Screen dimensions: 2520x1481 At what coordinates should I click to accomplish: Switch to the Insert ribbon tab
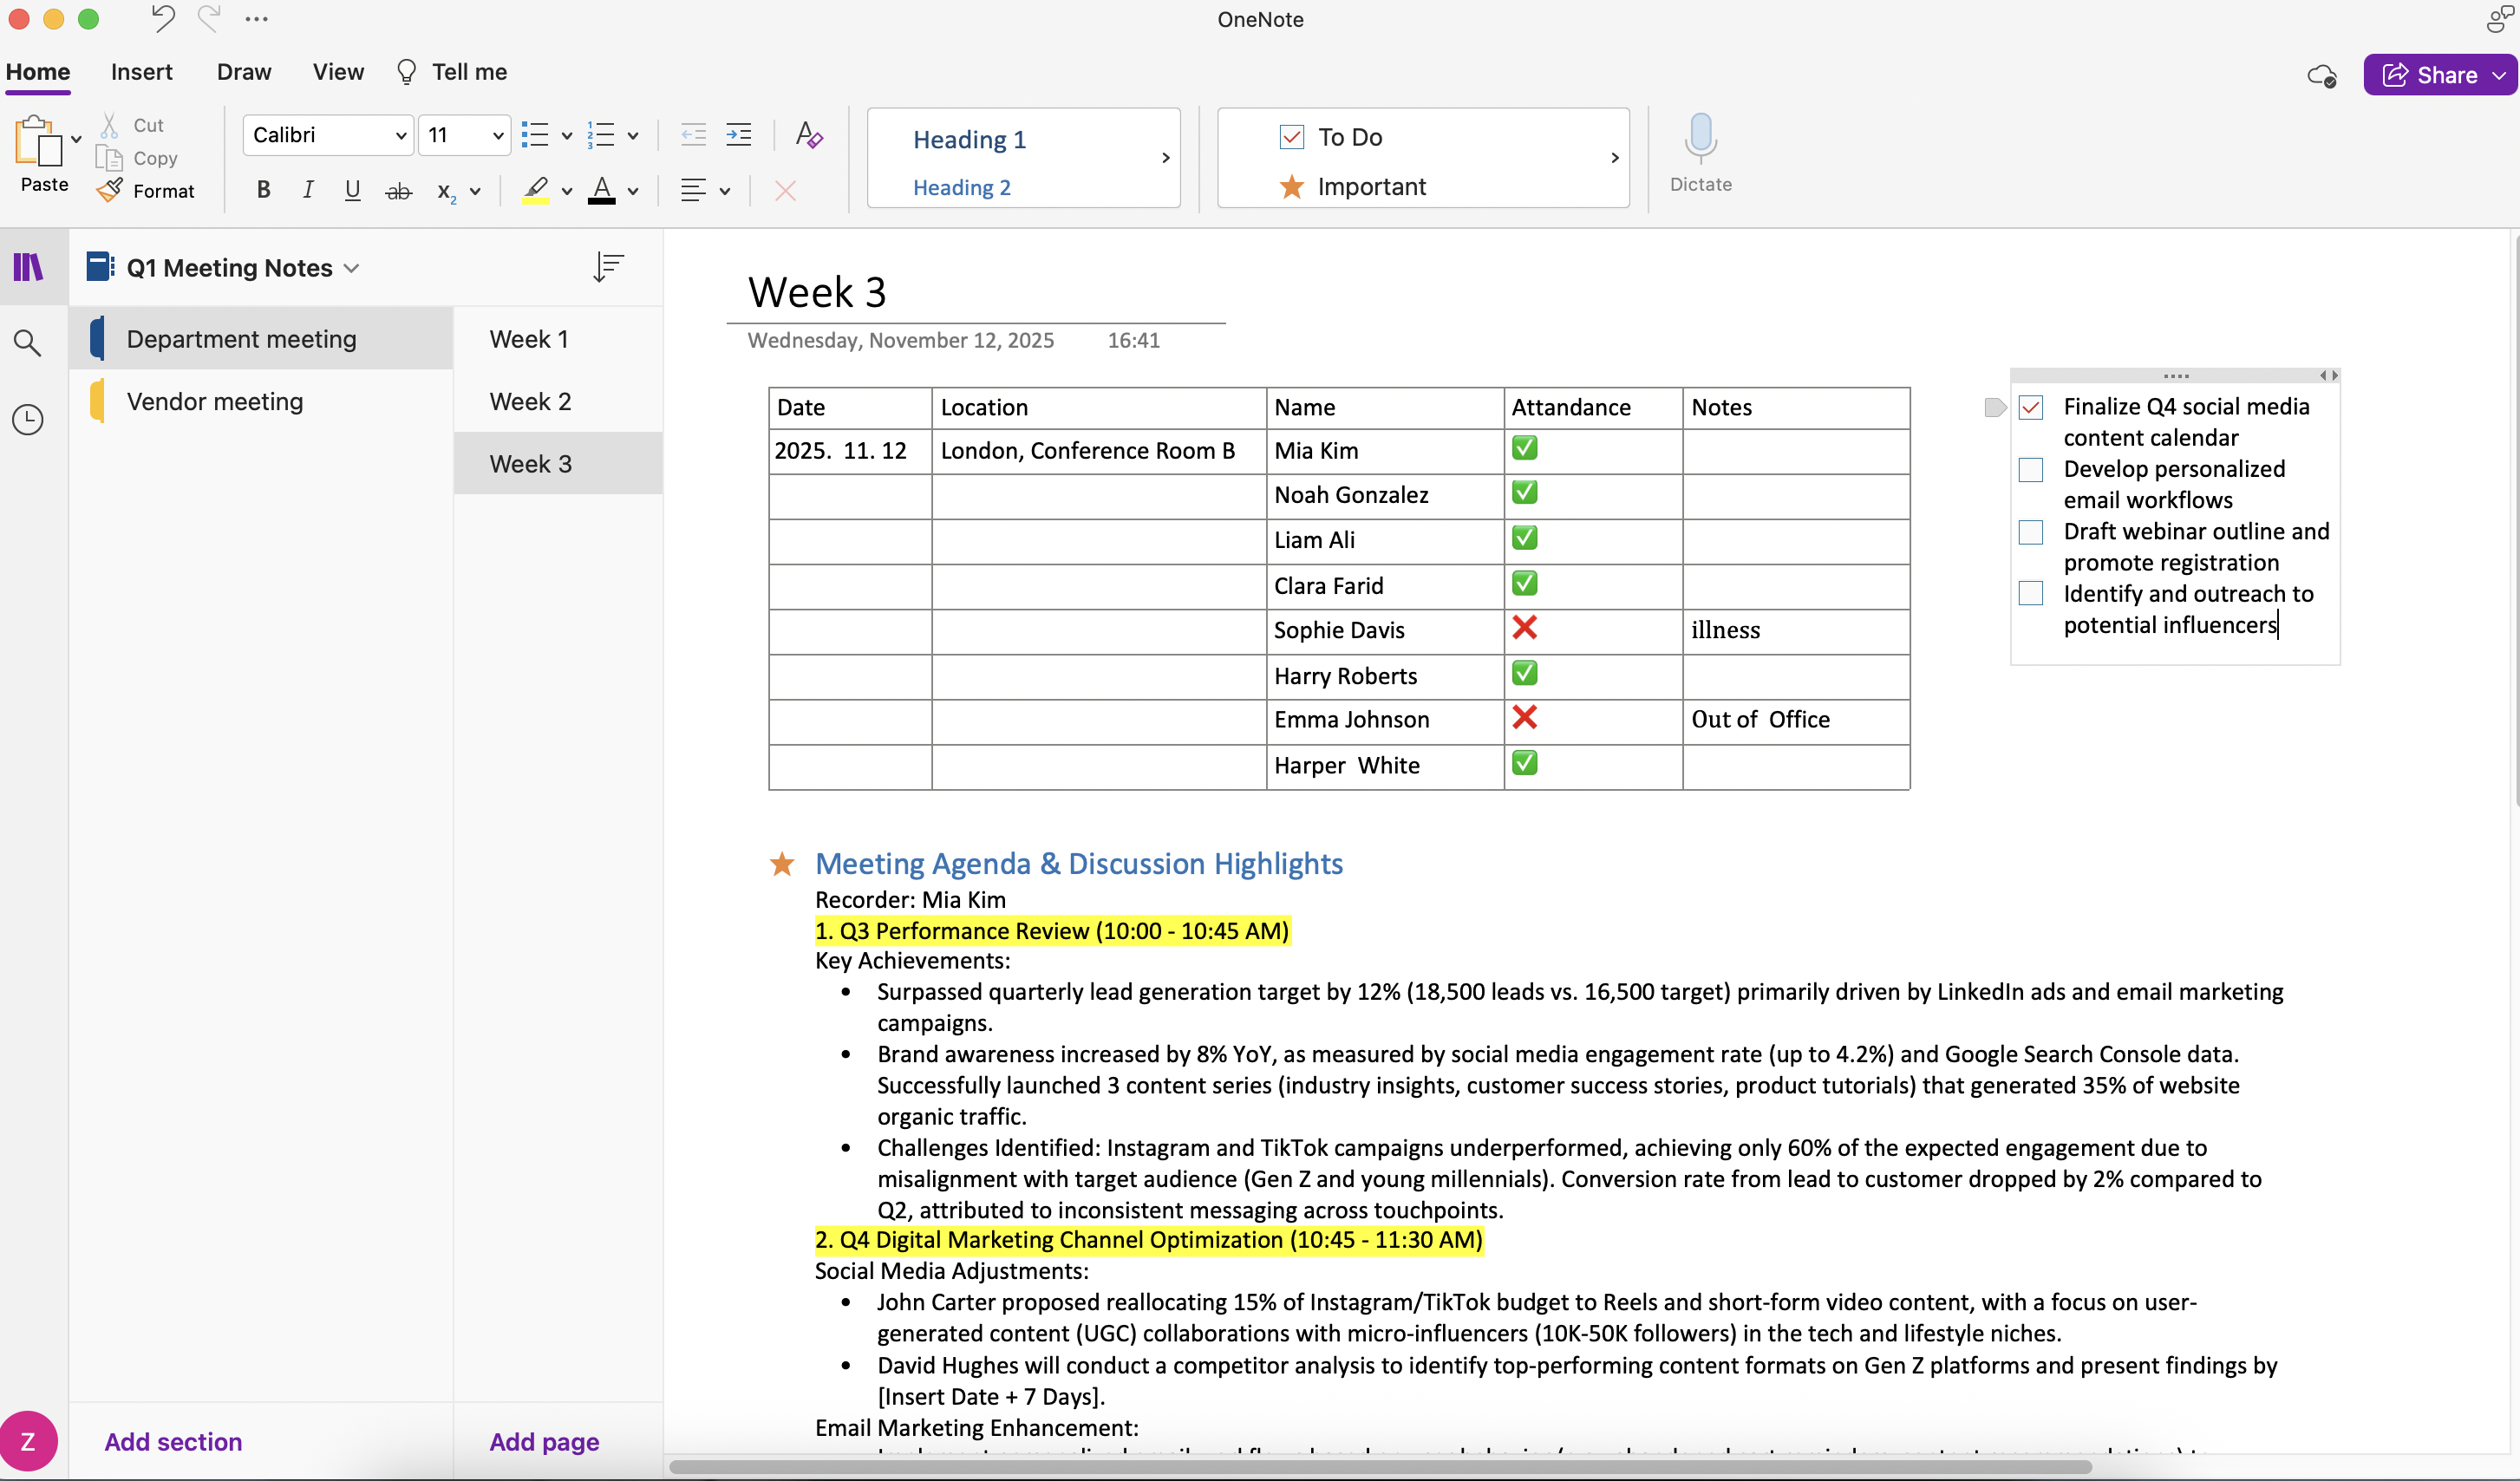(141, 72)
